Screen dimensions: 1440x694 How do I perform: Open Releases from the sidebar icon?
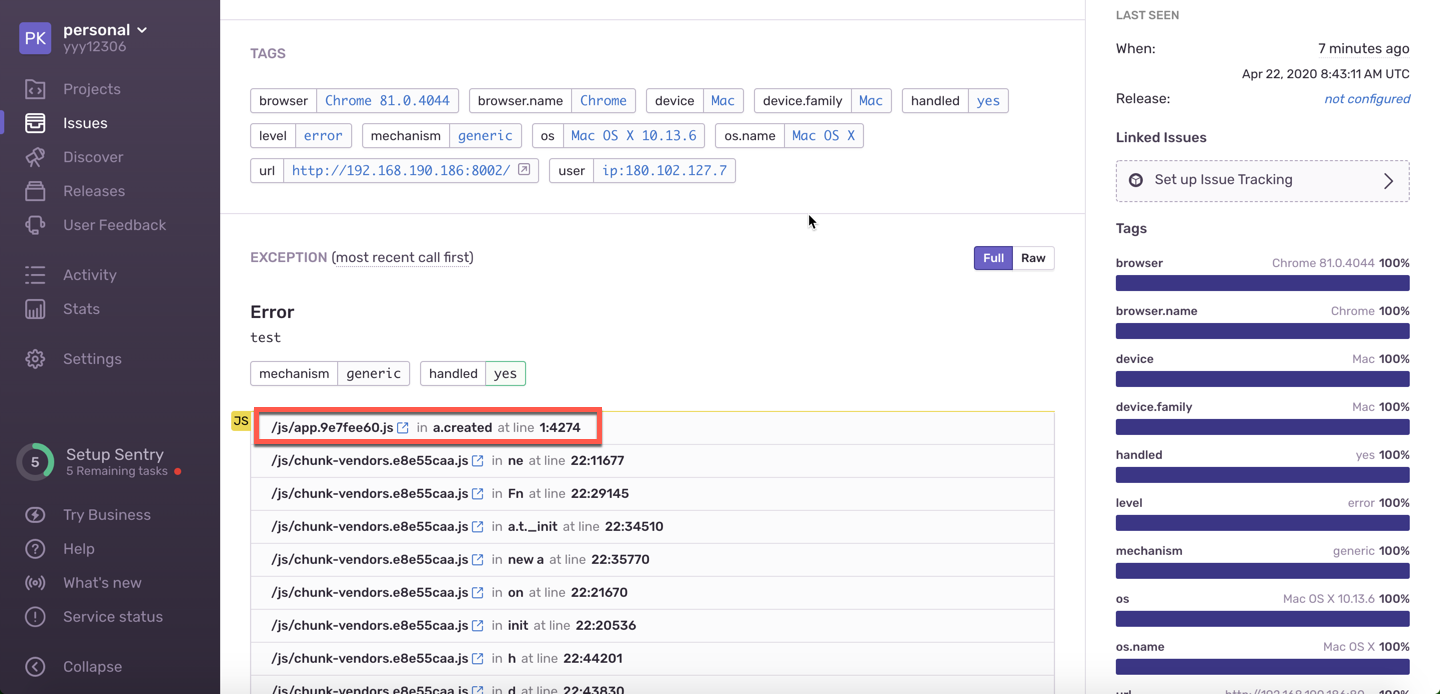[35, 191]
